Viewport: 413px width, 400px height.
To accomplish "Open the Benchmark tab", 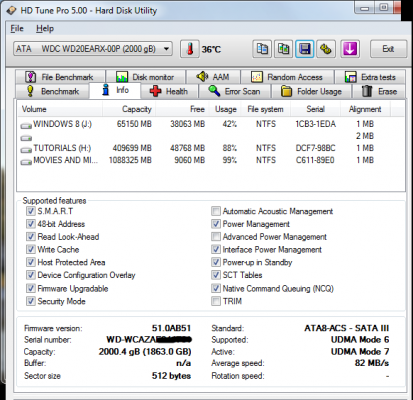I will (x=52, y=91).
